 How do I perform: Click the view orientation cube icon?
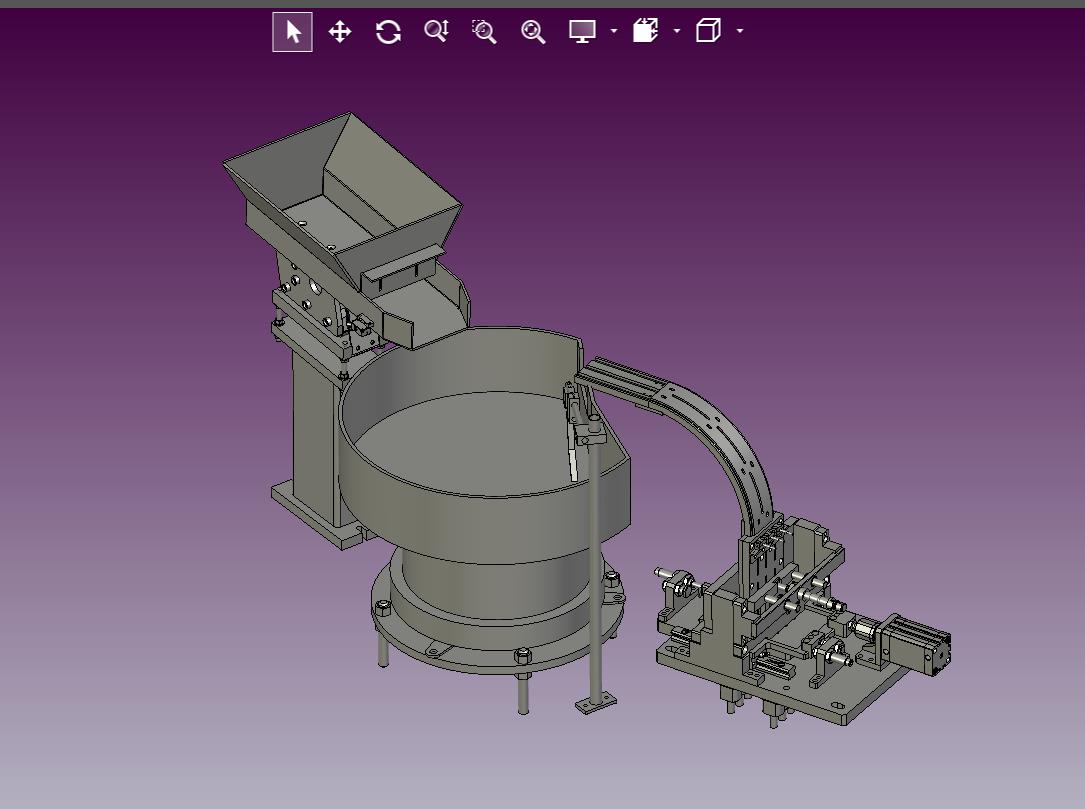[708, 31]
